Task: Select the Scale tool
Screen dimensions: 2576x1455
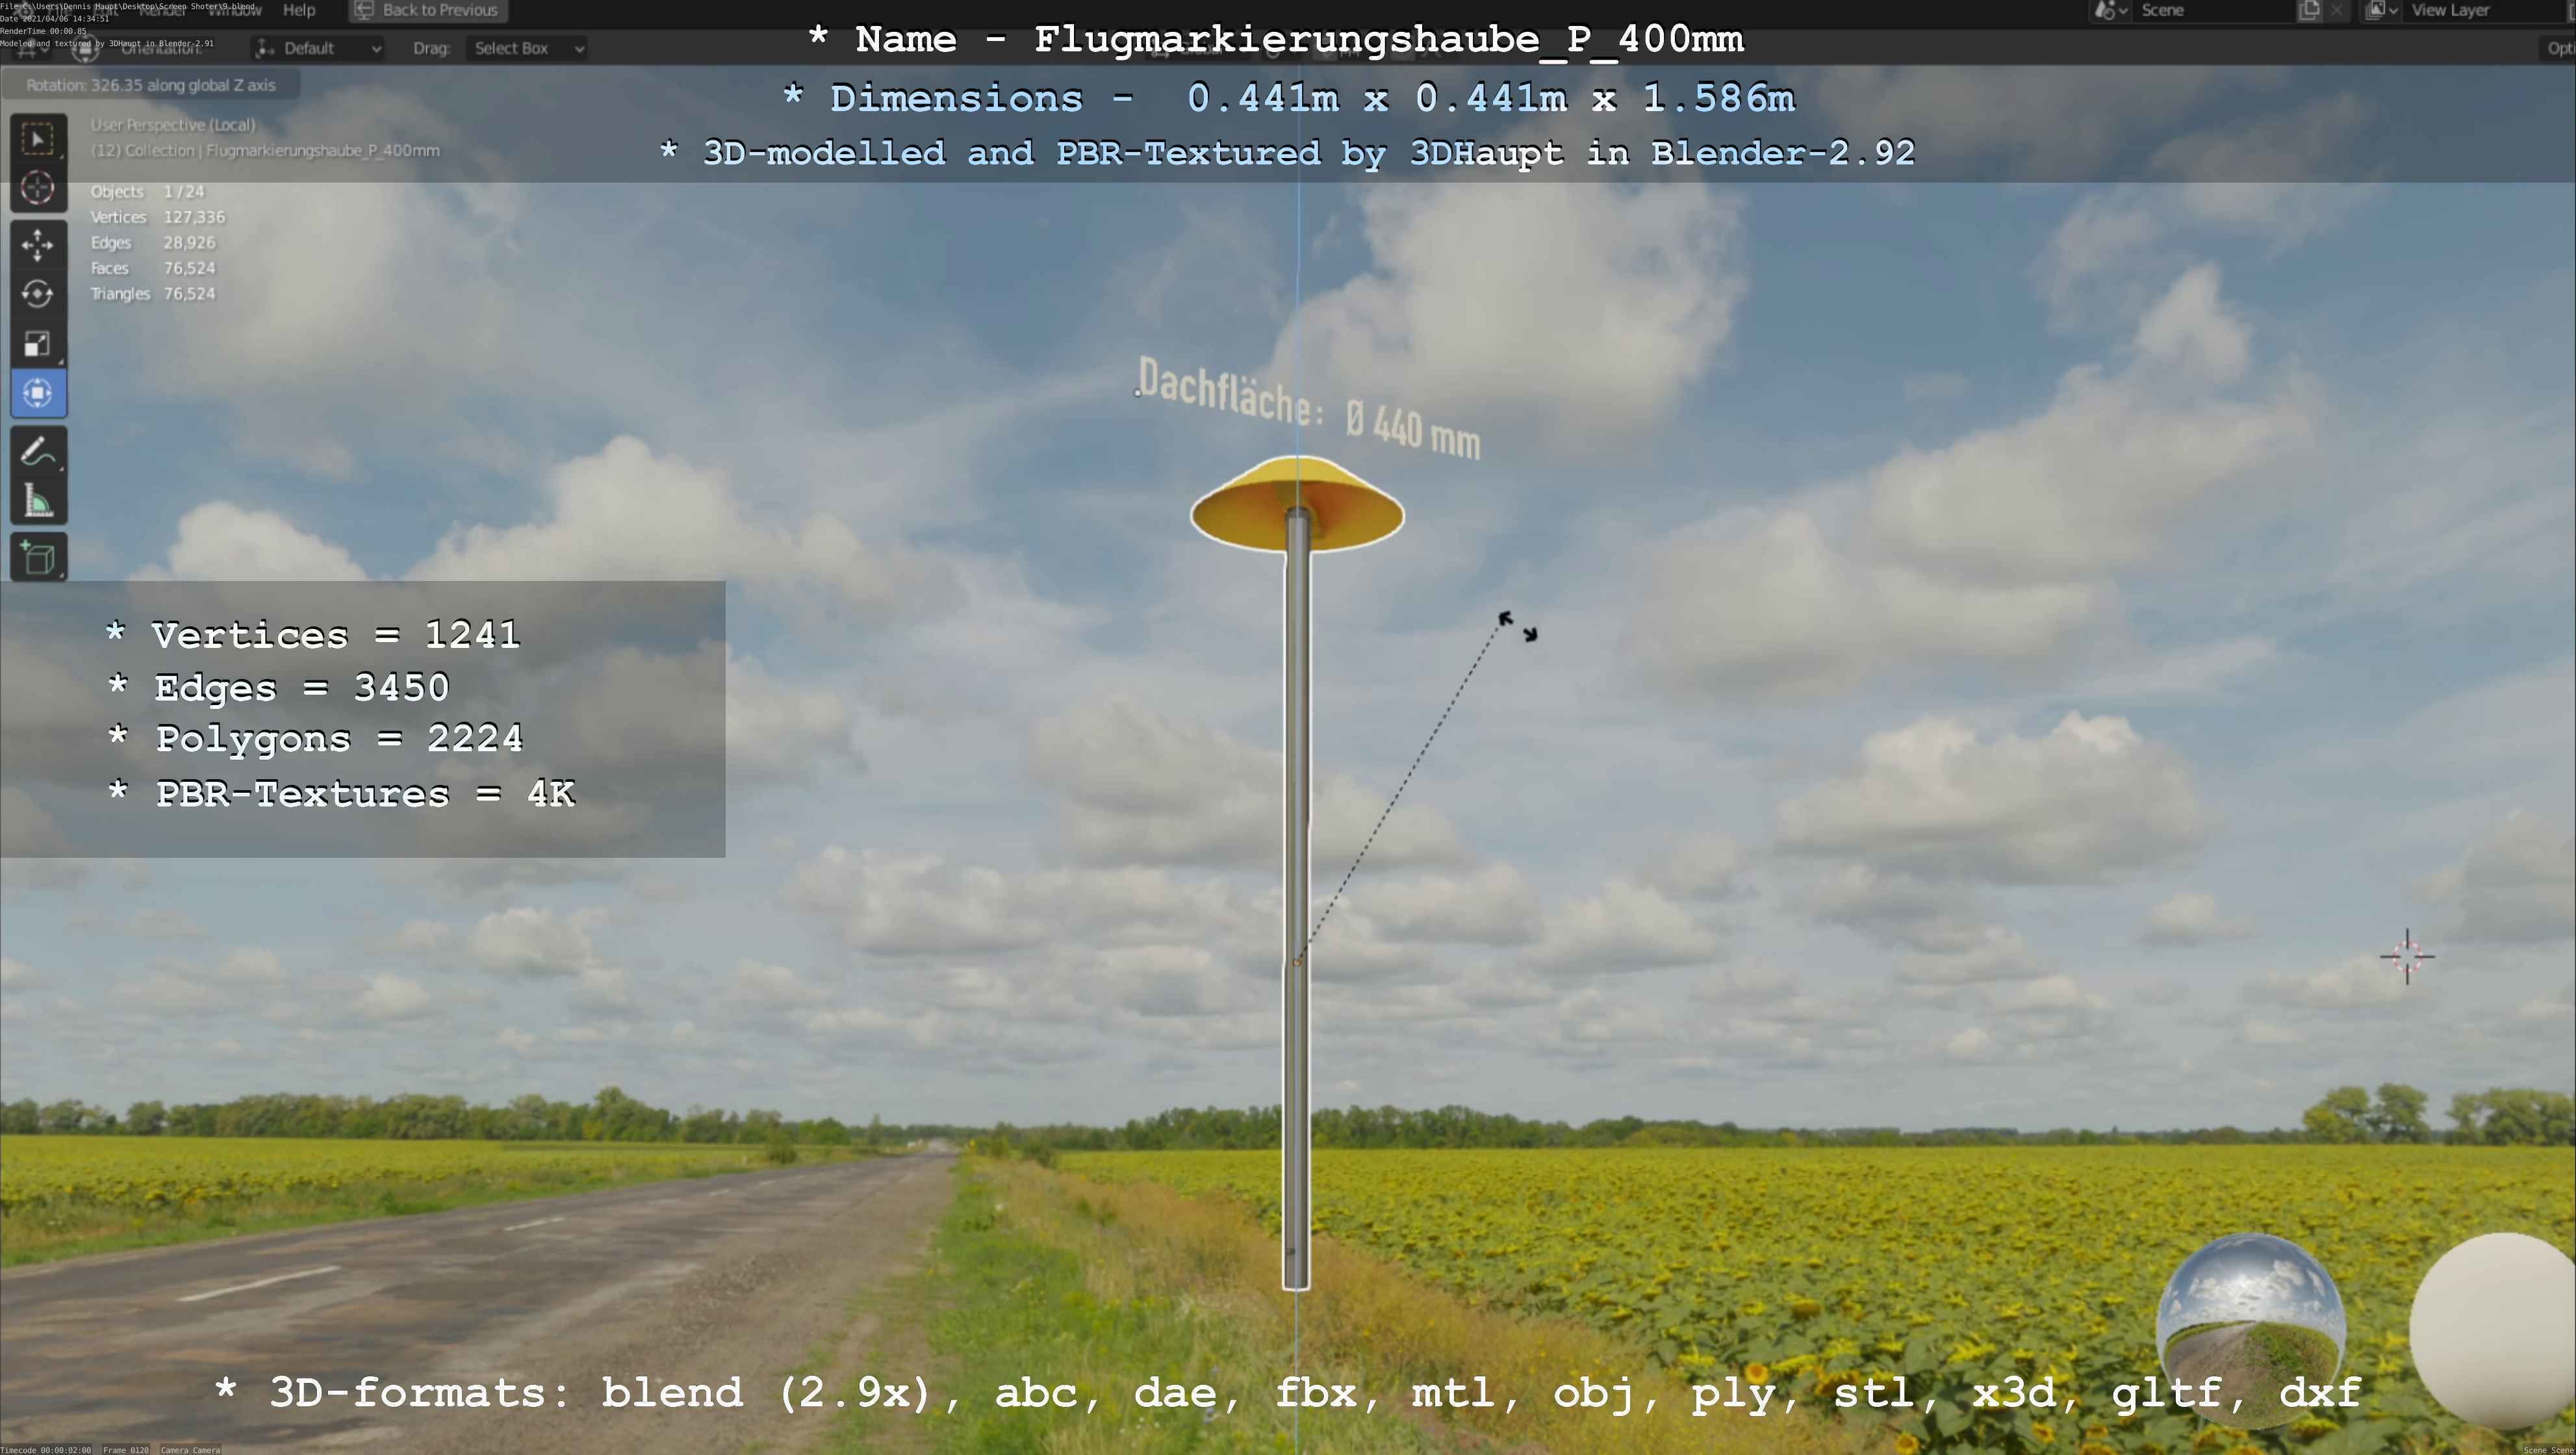Action: tap(38, 344)
